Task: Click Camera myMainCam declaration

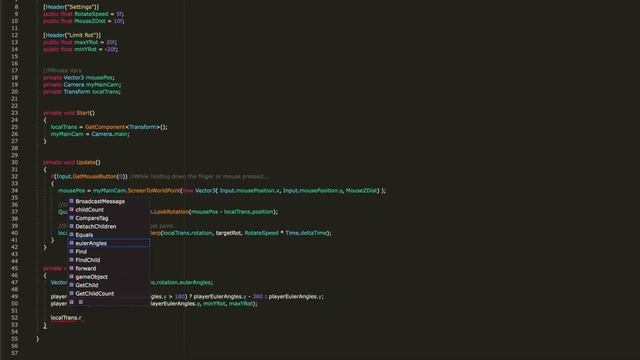Action: 92,84
